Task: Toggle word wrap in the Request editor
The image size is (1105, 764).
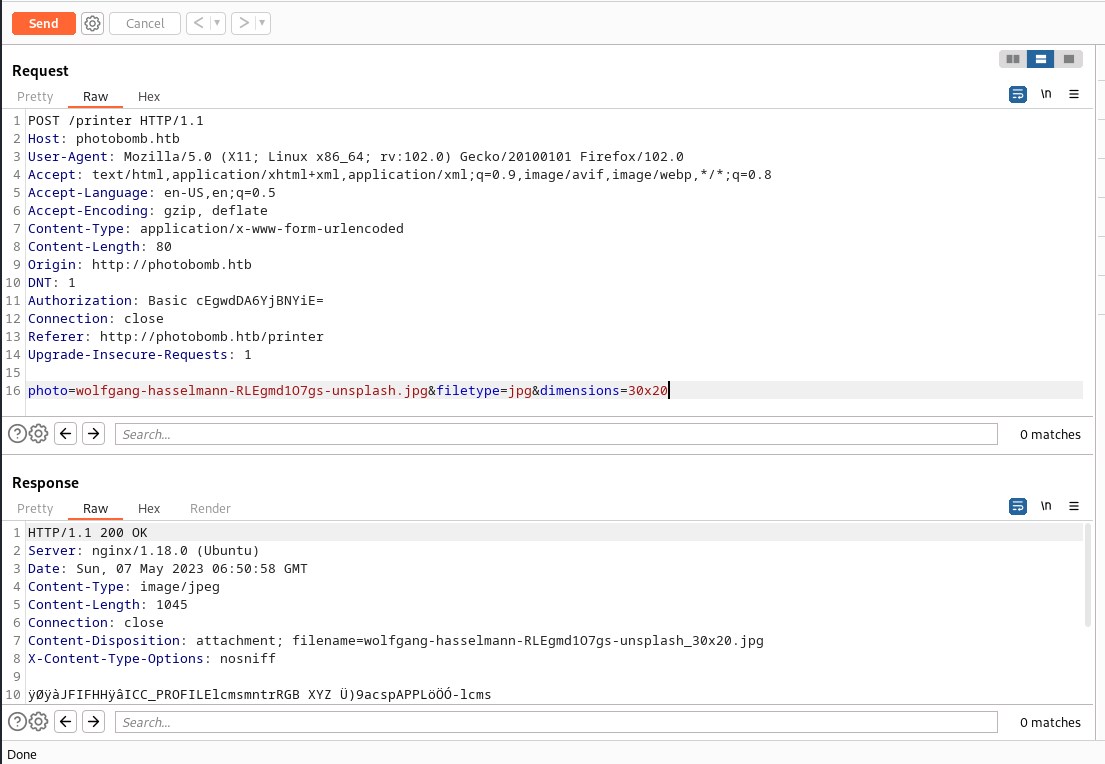Action: click(x=1017, y=93)
